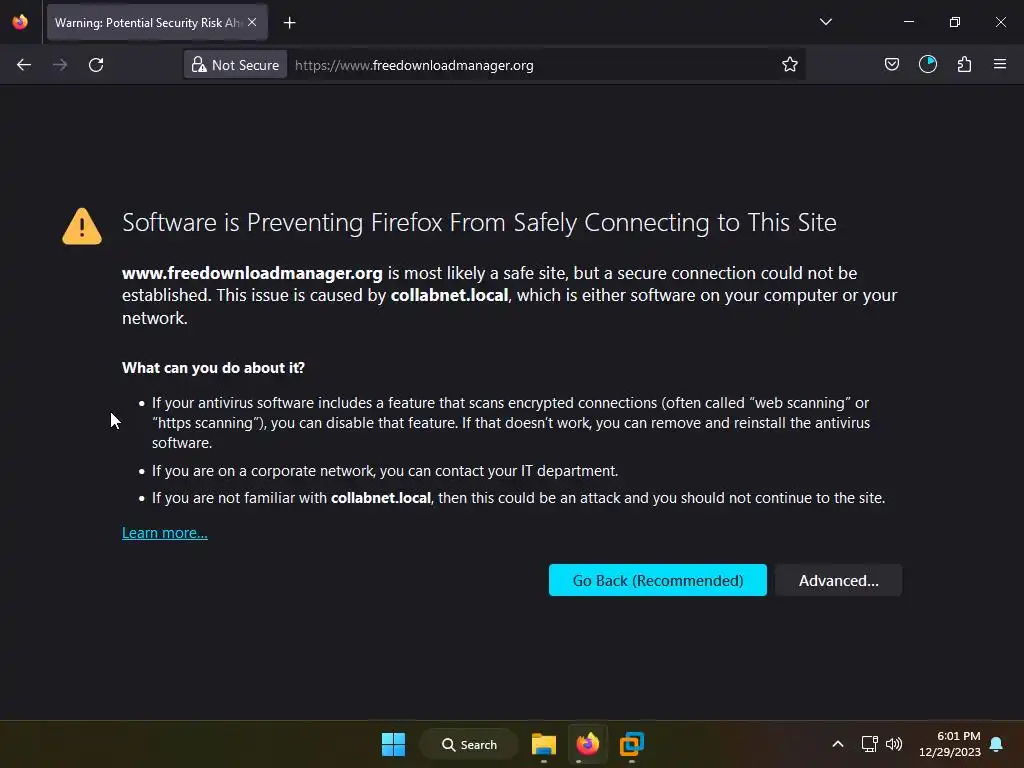
Task: Reload the current page
Action: pos(96,65)
